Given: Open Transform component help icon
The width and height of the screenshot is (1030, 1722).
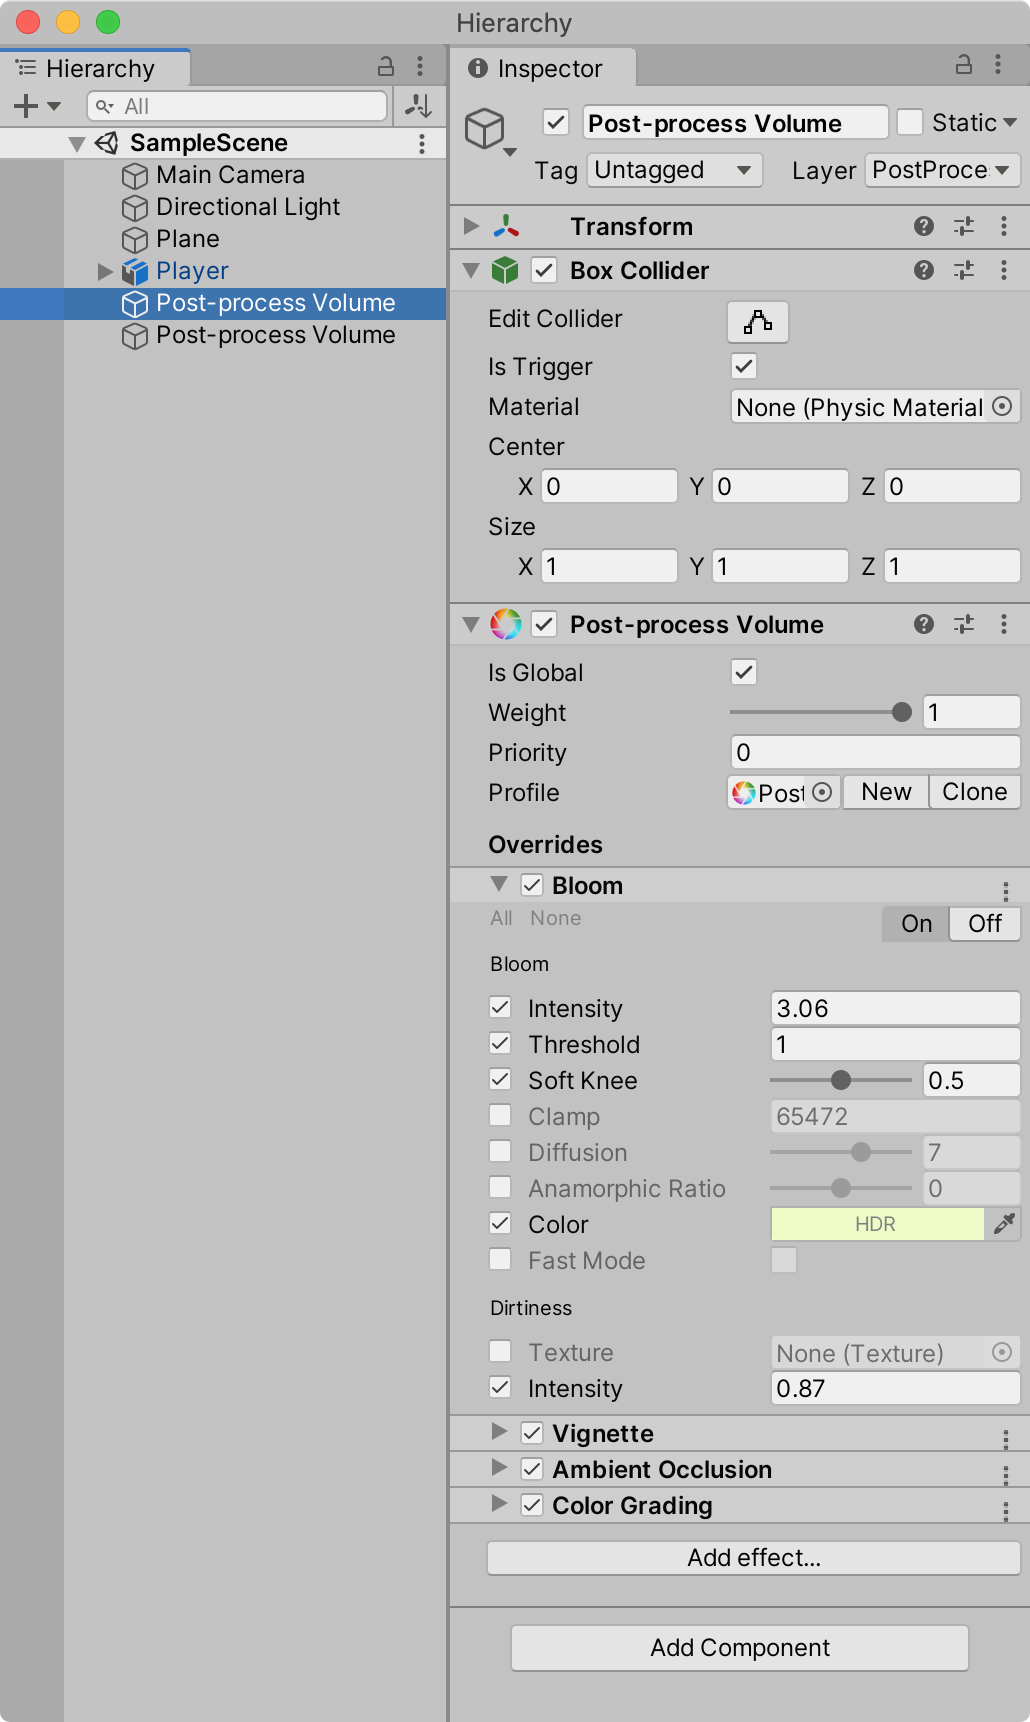Looking at the screenshot, I should [924, 226].
